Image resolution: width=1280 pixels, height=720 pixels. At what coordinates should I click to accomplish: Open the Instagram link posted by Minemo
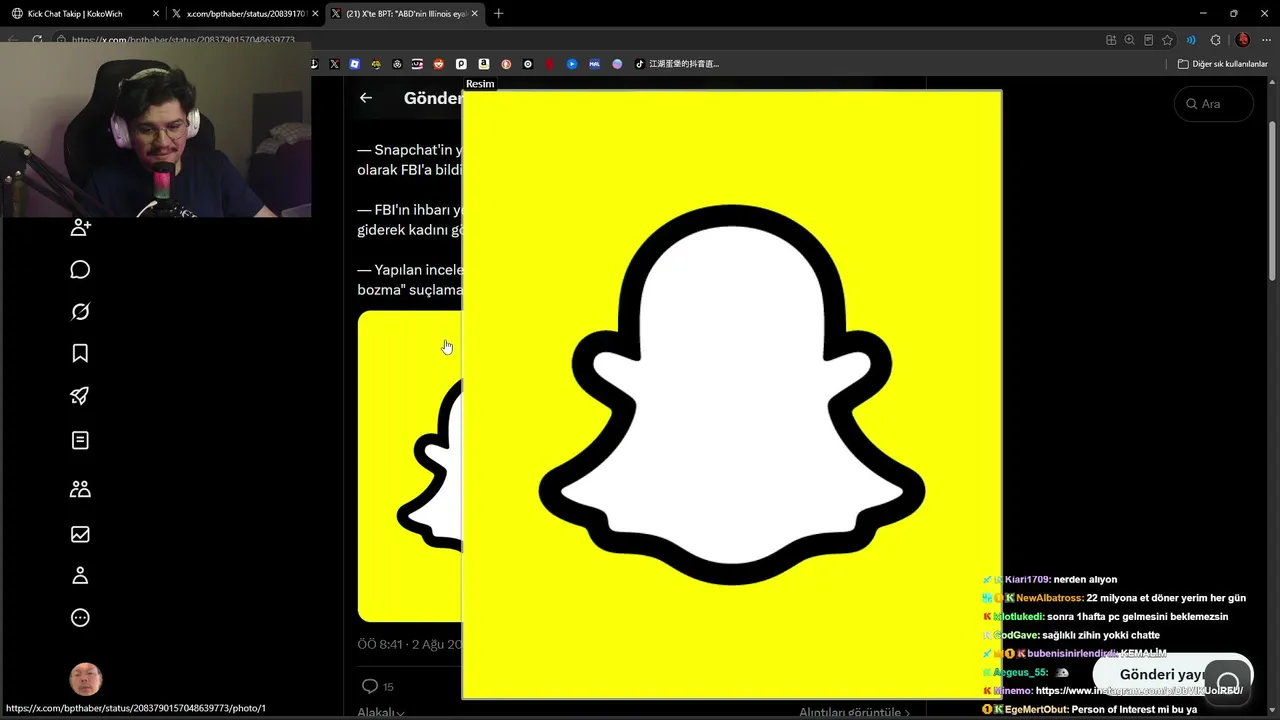click(1139, 691)
